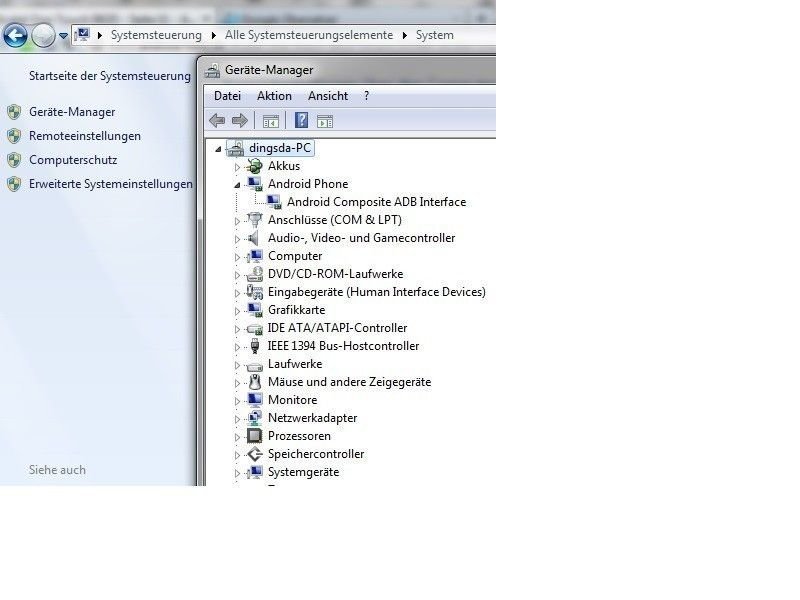The height and width of the screenshot is (600, 800).
Task: Expand the Akkus category
Action: pos(237,167)
